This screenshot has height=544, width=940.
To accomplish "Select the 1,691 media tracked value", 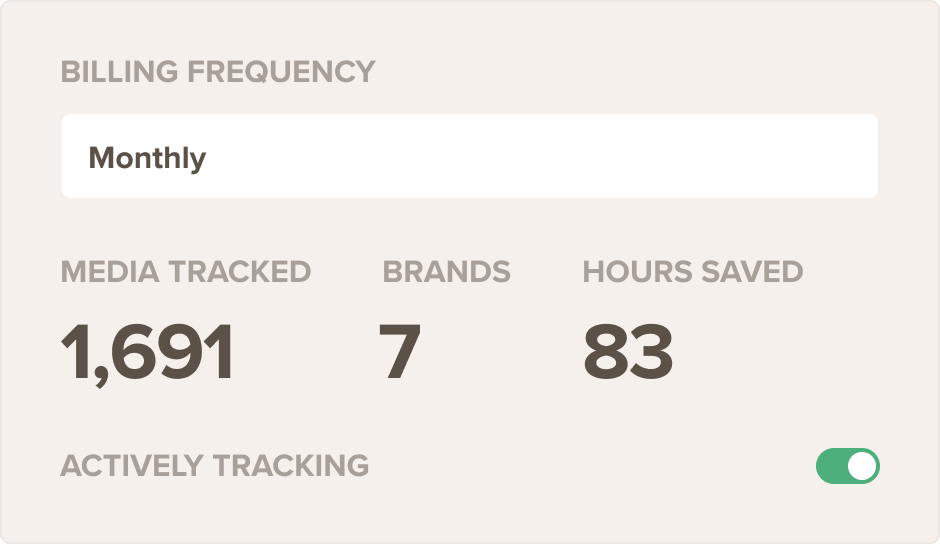I will (x=147, y=353).
